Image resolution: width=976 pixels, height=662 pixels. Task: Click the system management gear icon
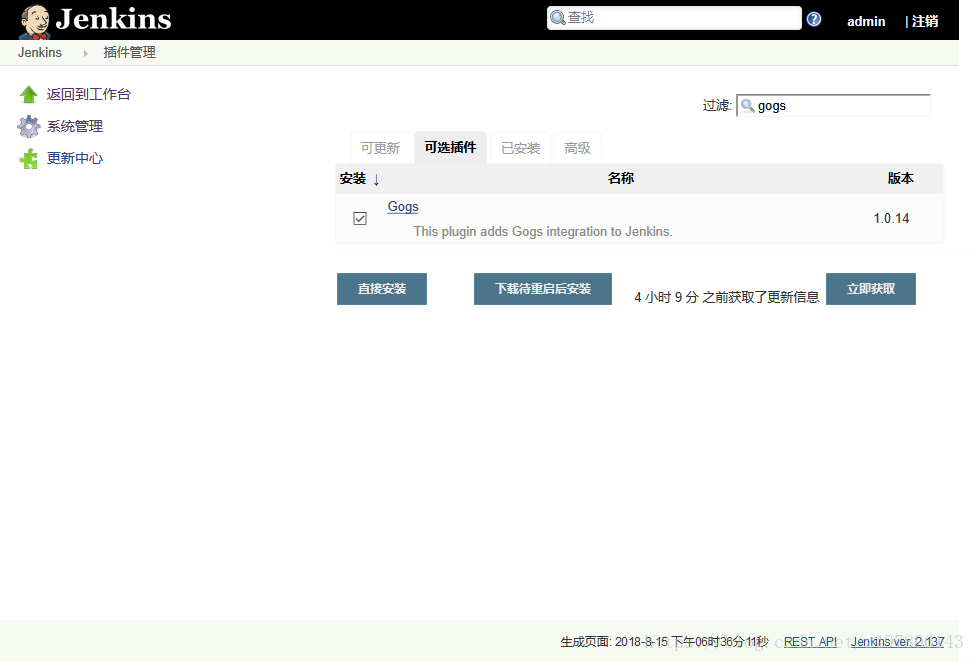[29, 126]
